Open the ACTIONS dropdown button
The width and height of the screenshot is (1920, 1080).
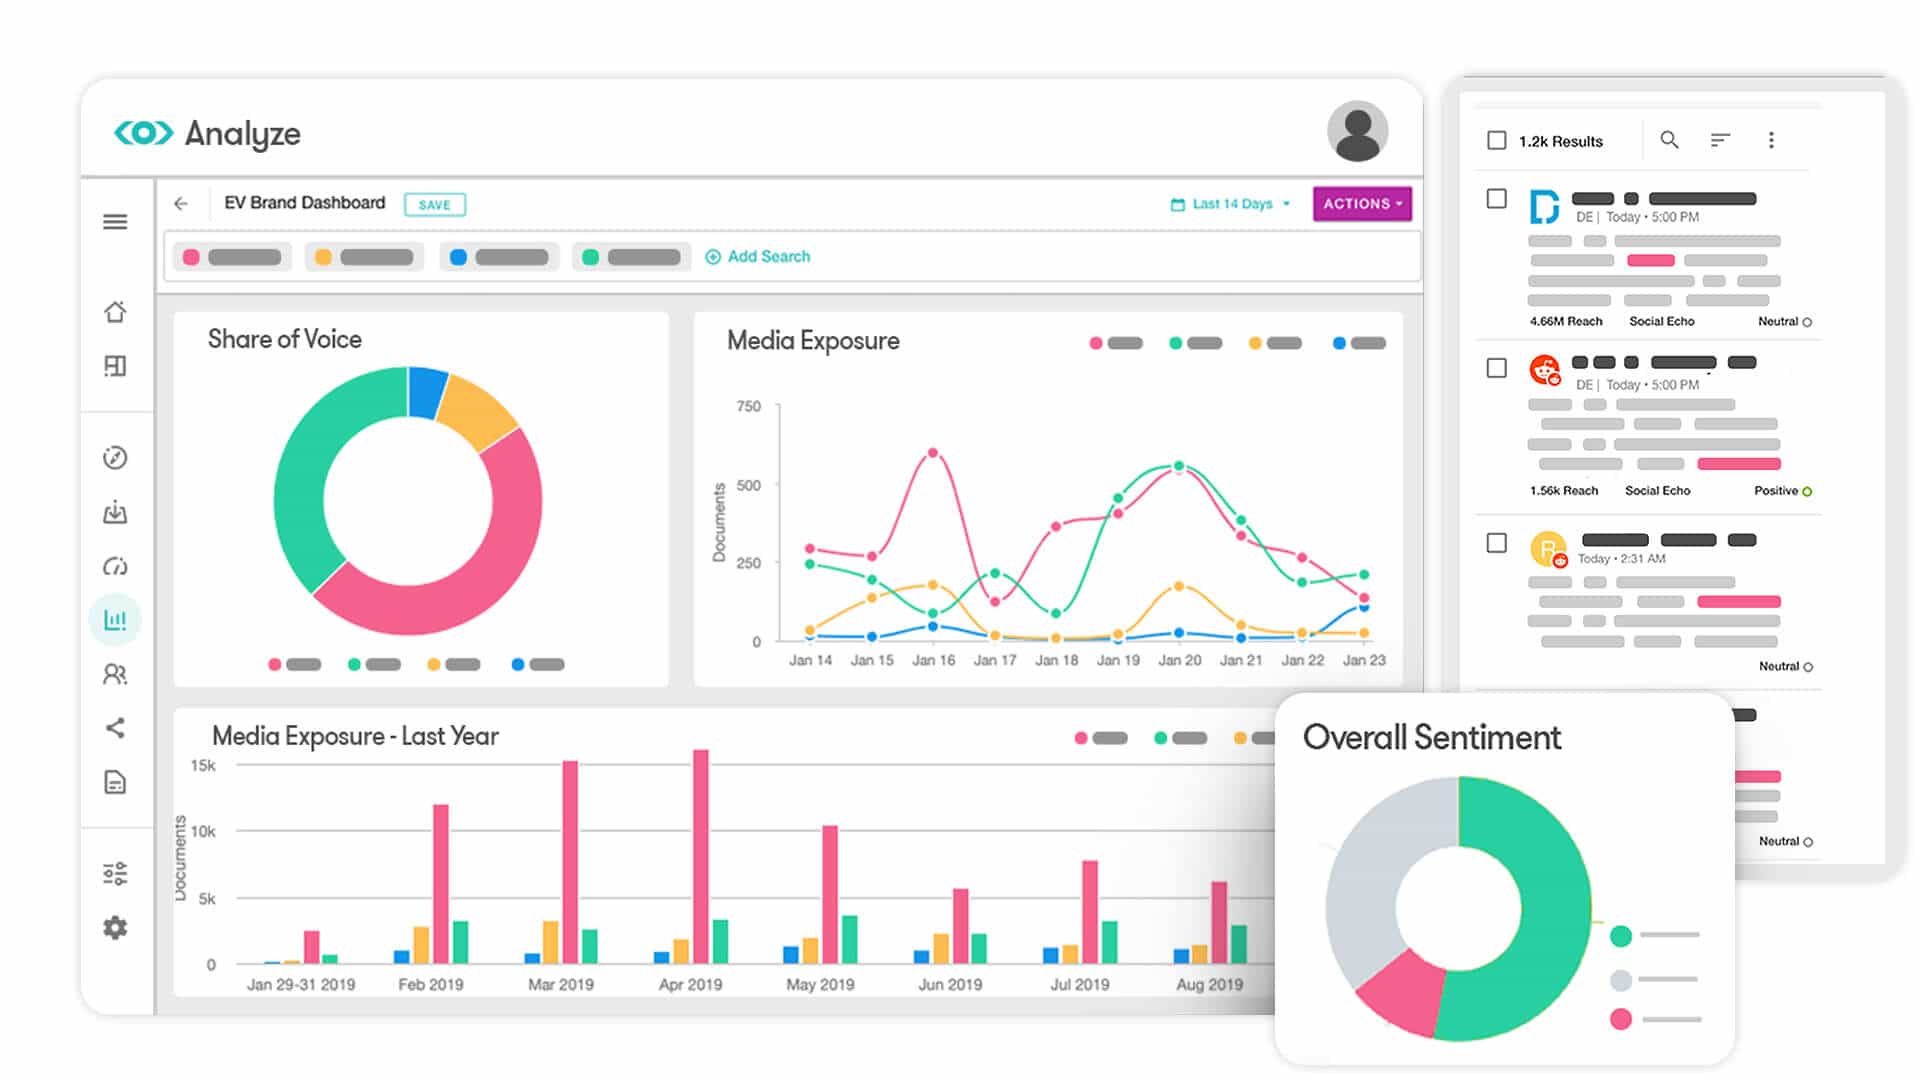click(1362, 204)
